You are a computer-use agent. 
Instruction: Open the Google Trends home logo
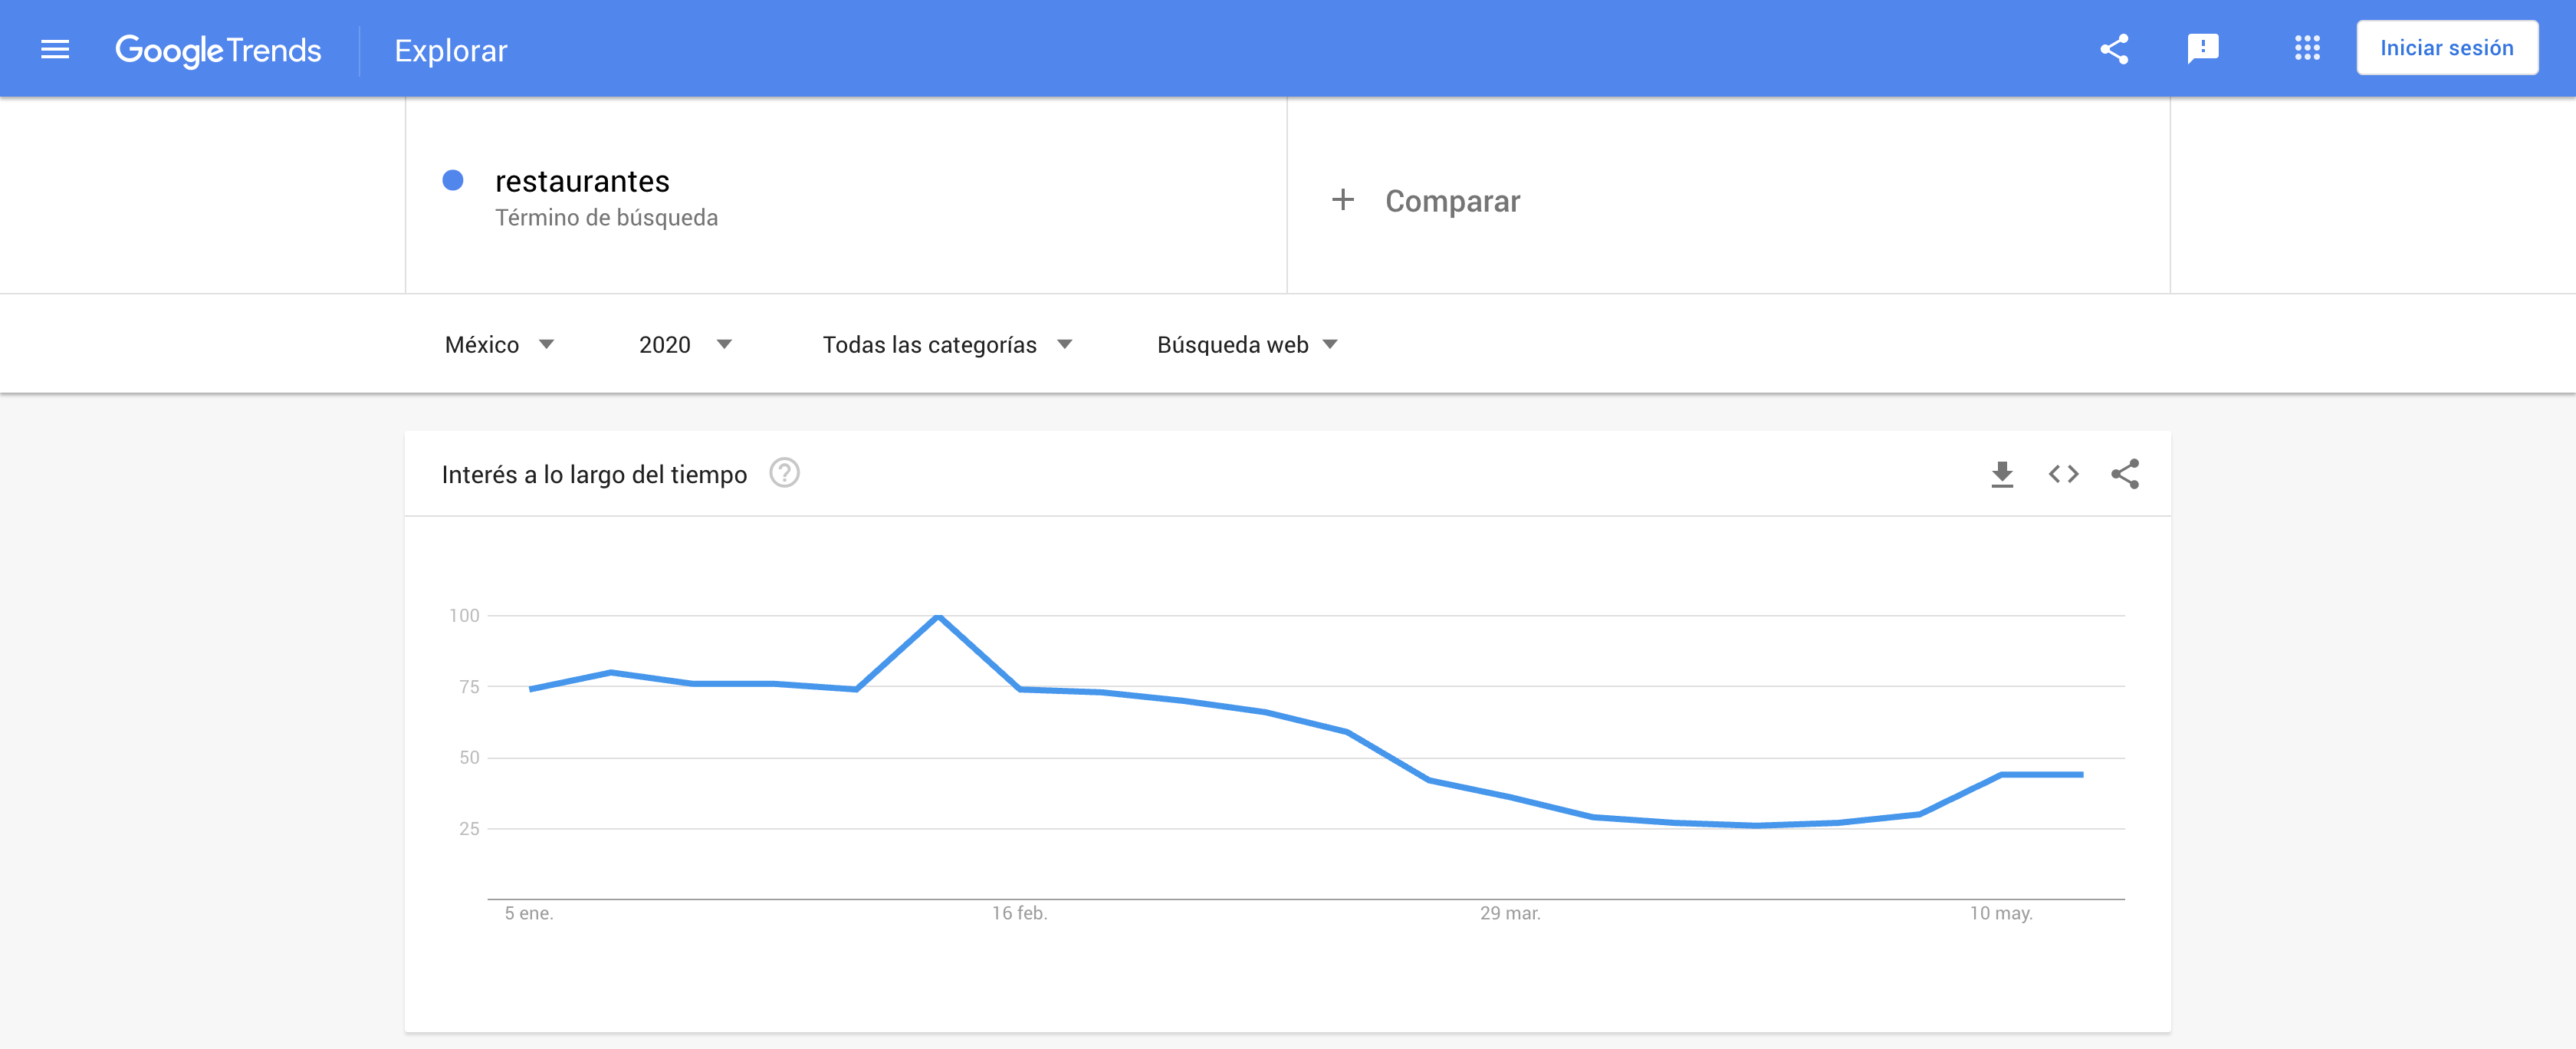218,50
